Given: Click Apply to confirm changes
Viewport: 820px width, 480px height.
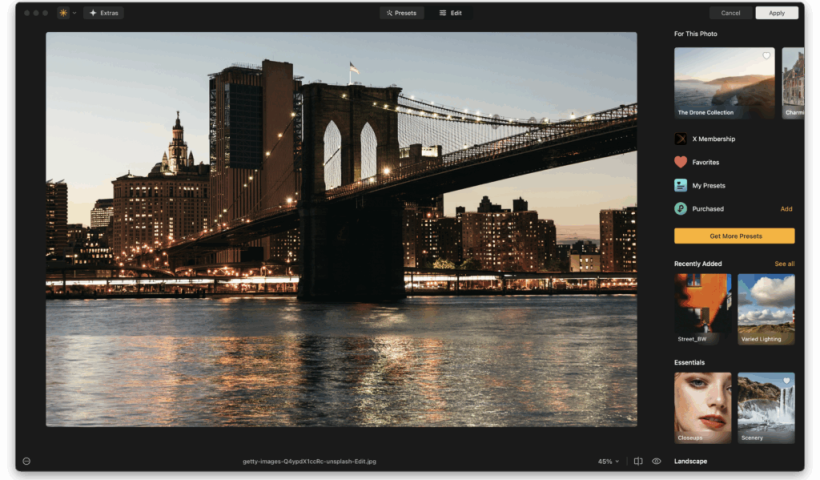Looking at the screenshot, I should coord(776,13).
